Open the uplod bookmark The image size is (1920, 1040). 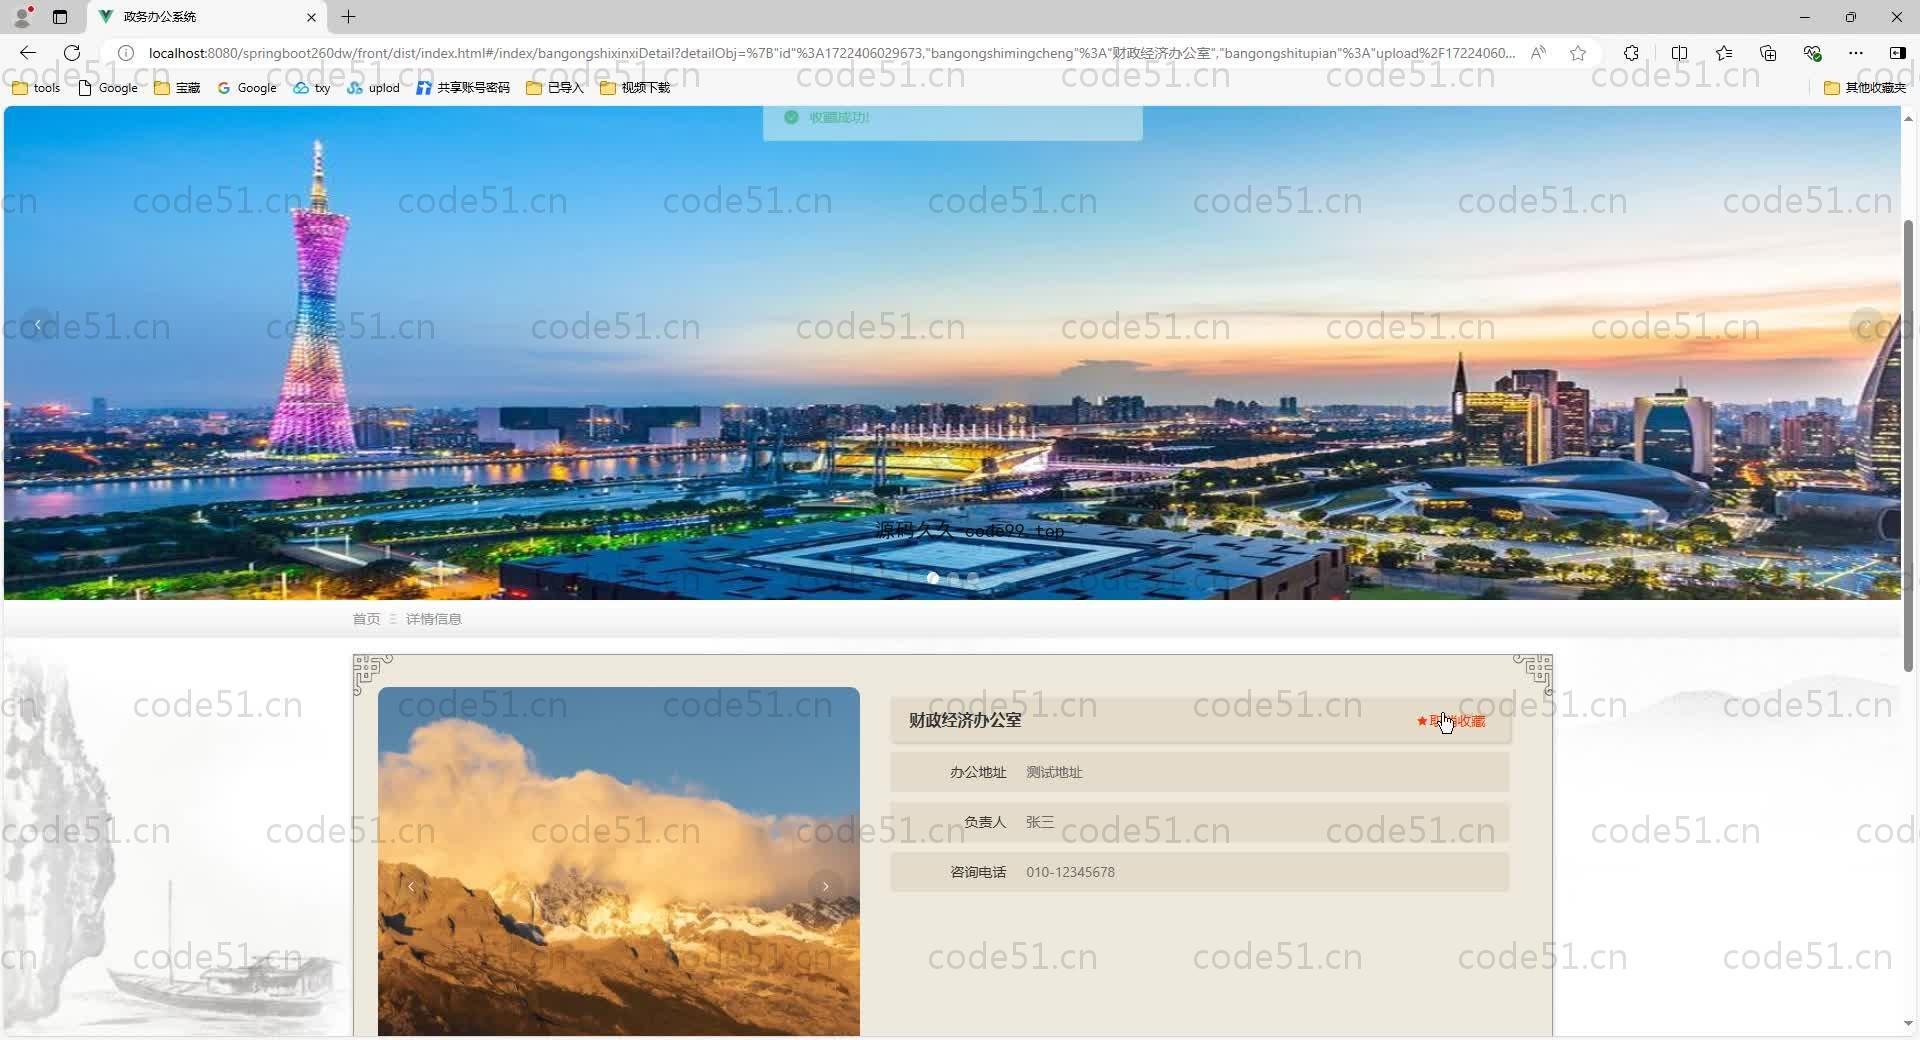(374, 88)
